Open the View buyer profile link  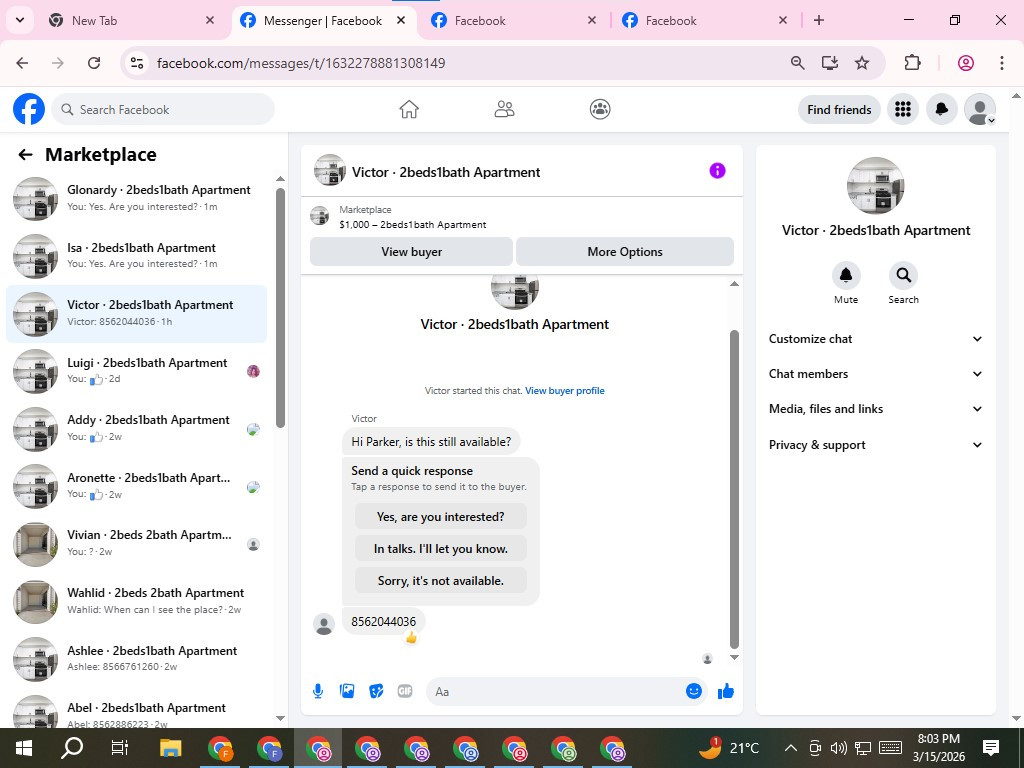point(565,391)
